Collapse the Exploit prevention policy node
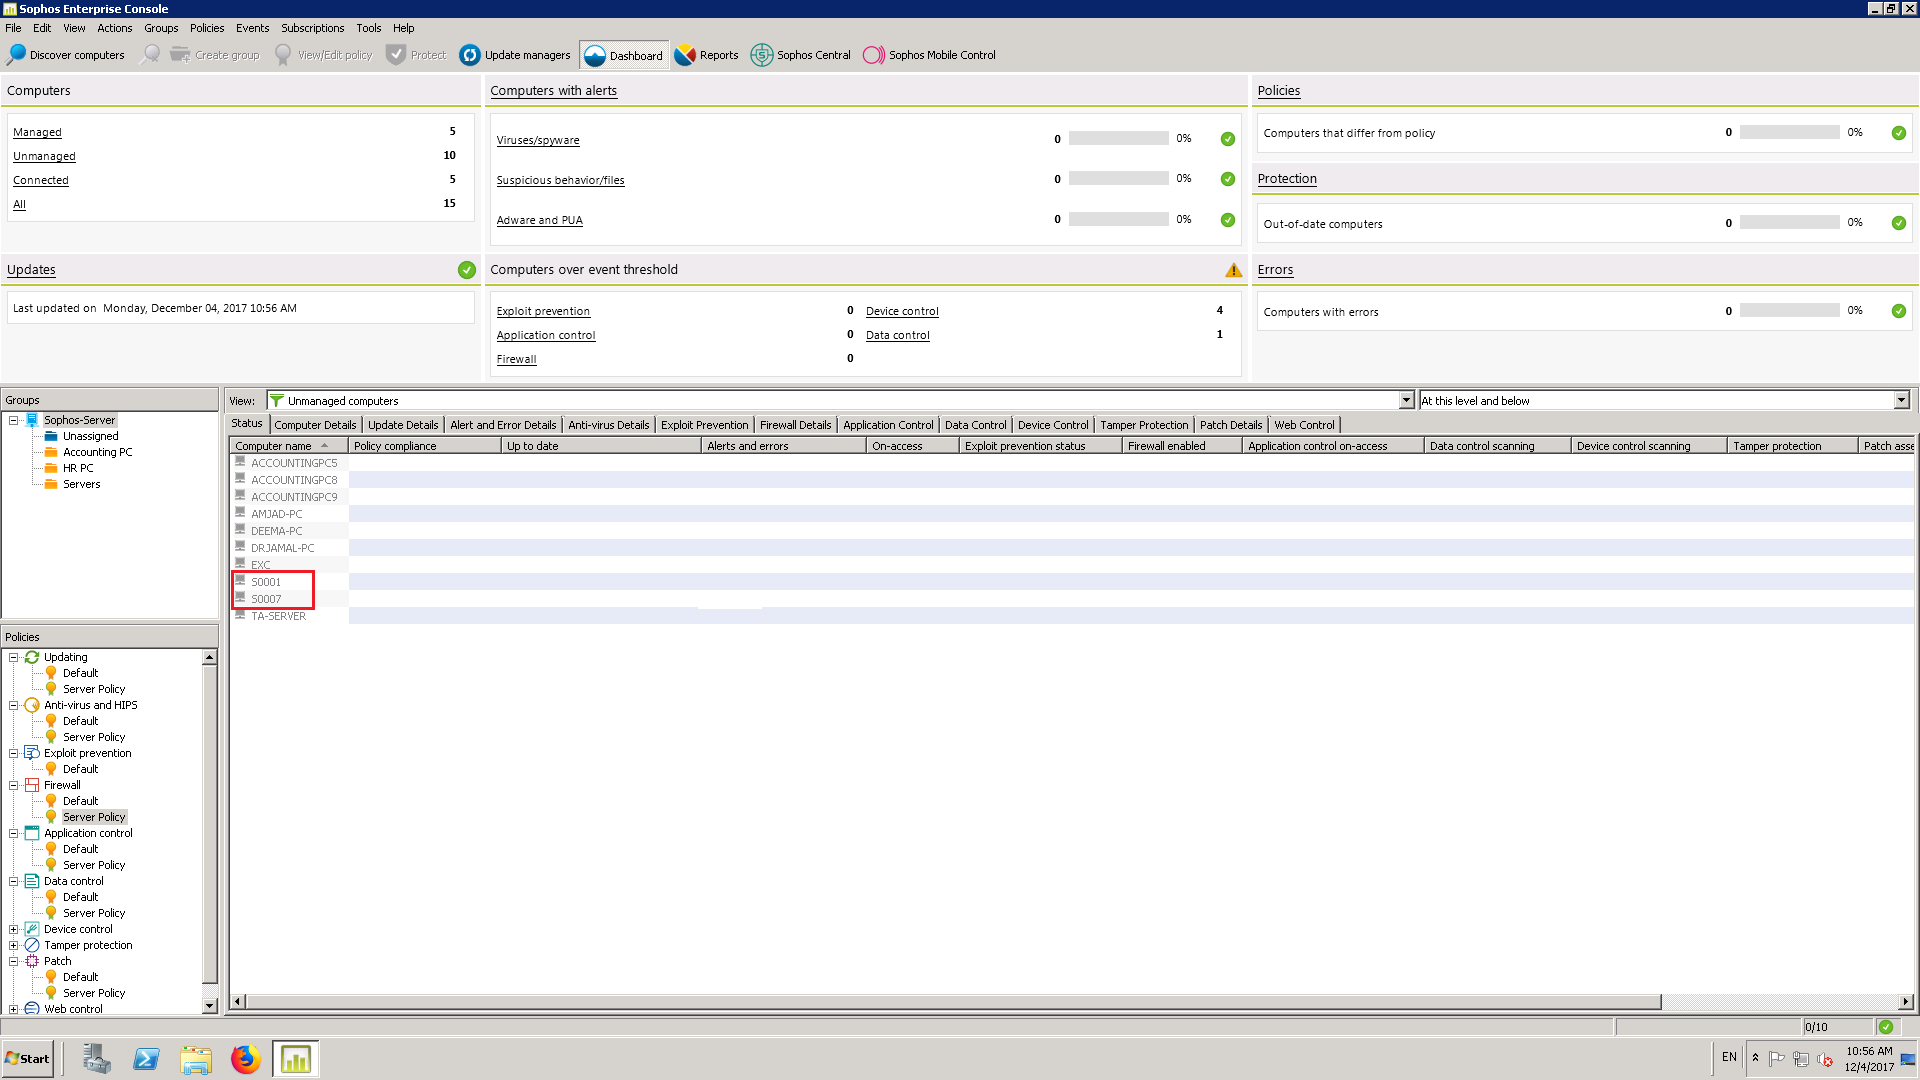This screenshot has height=1080, width=1920. pyautogui.click(x=14, y=753)
